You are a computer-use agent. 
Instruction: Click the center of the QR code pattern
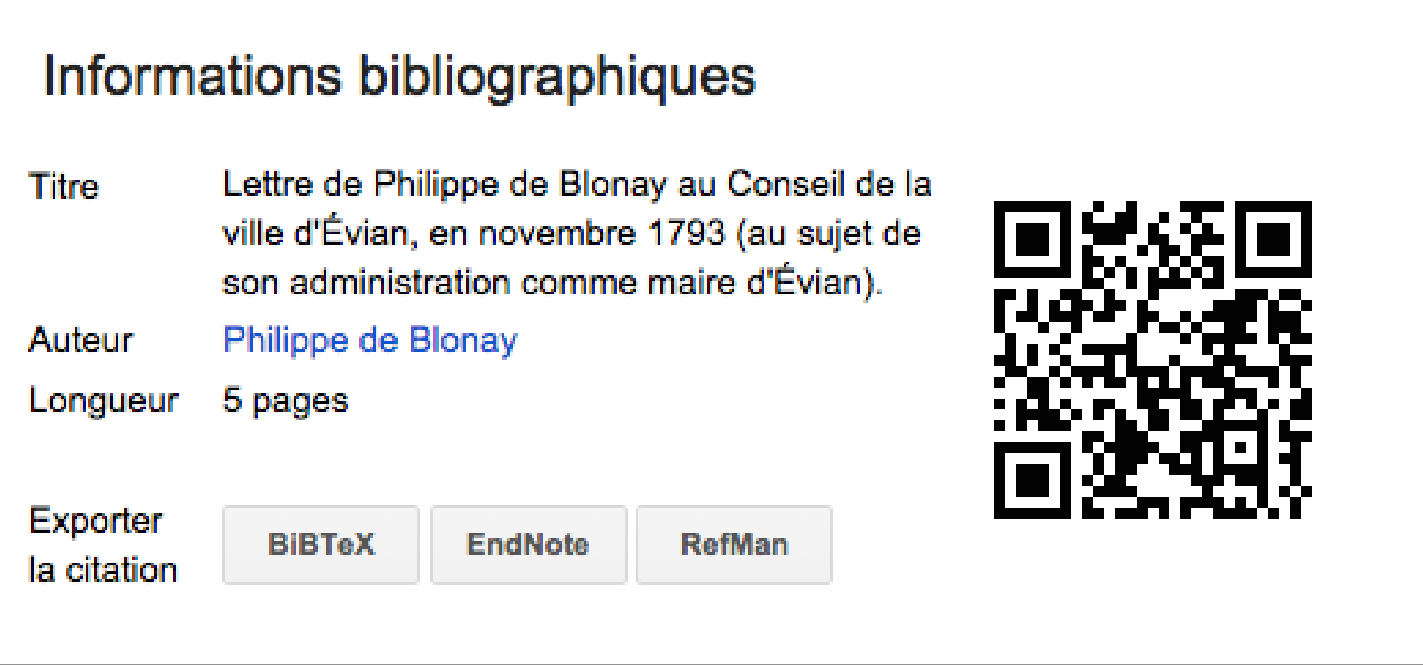pyautogui.click(x=1153, y=360)
